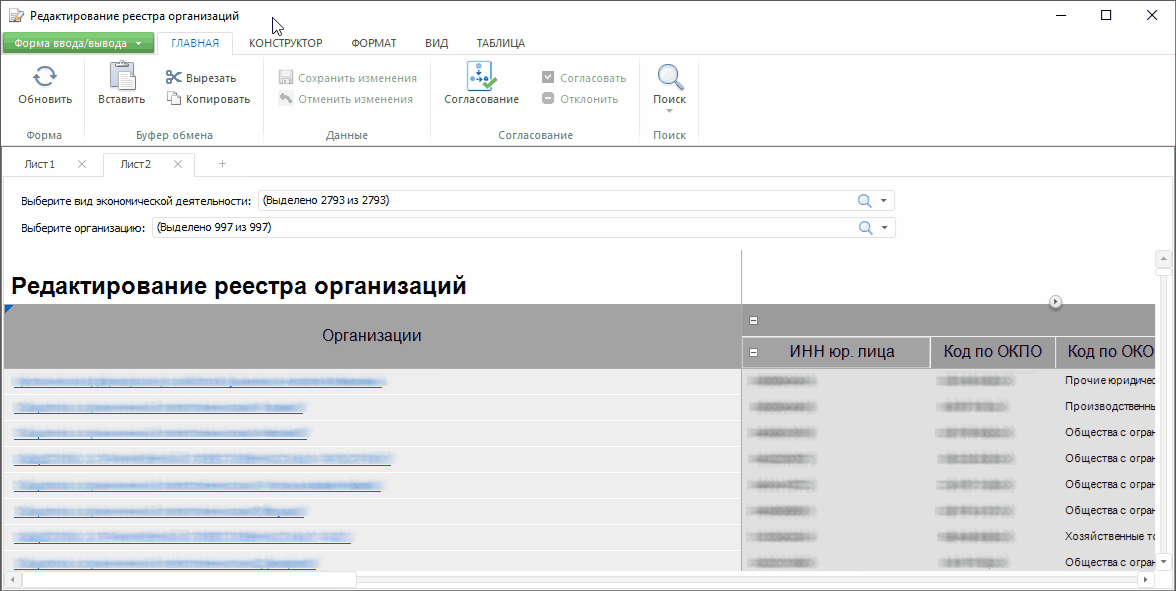1176x591 pixels.
Task: Open the Согласование workflow icon
Action: (481, 76)
